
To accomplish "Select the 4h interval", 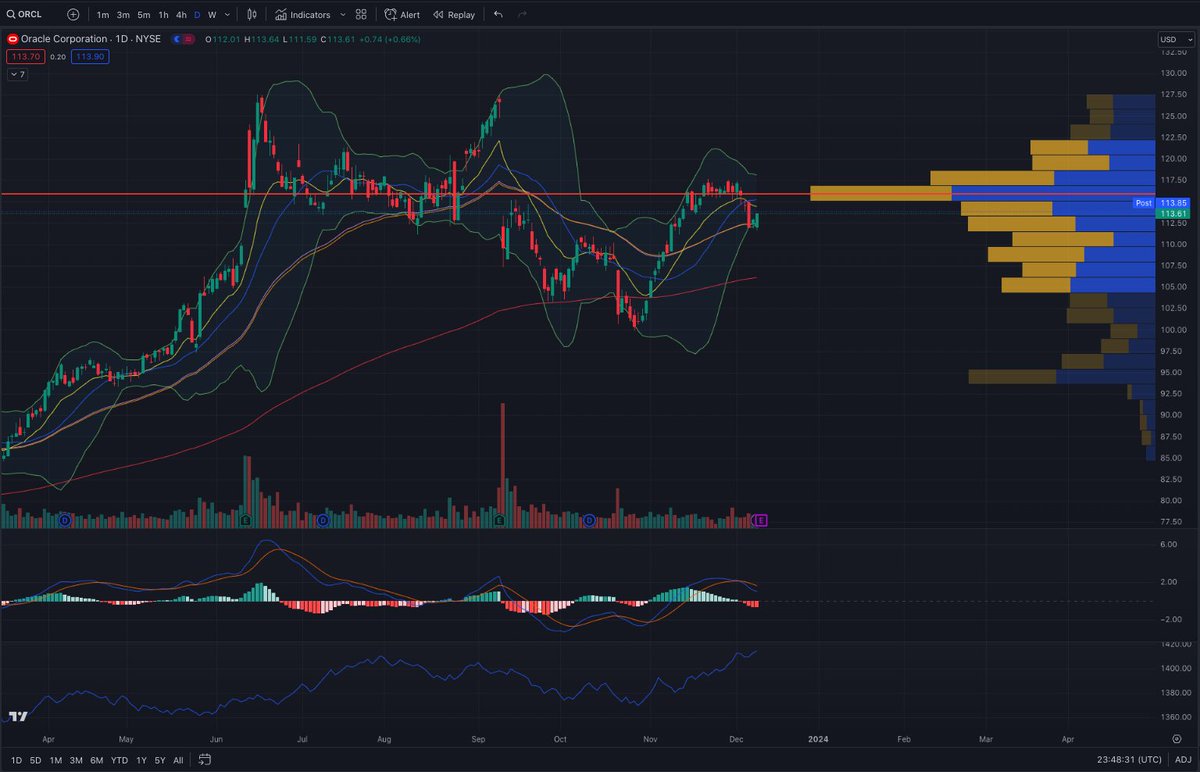I will click(x=180, y=15).
